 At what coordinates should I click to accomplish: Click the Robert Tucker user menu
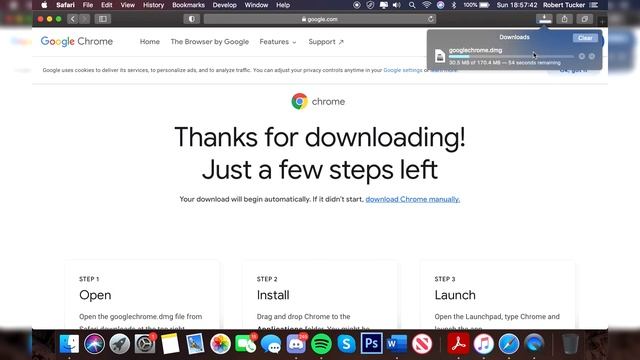(x=564, y=5)
